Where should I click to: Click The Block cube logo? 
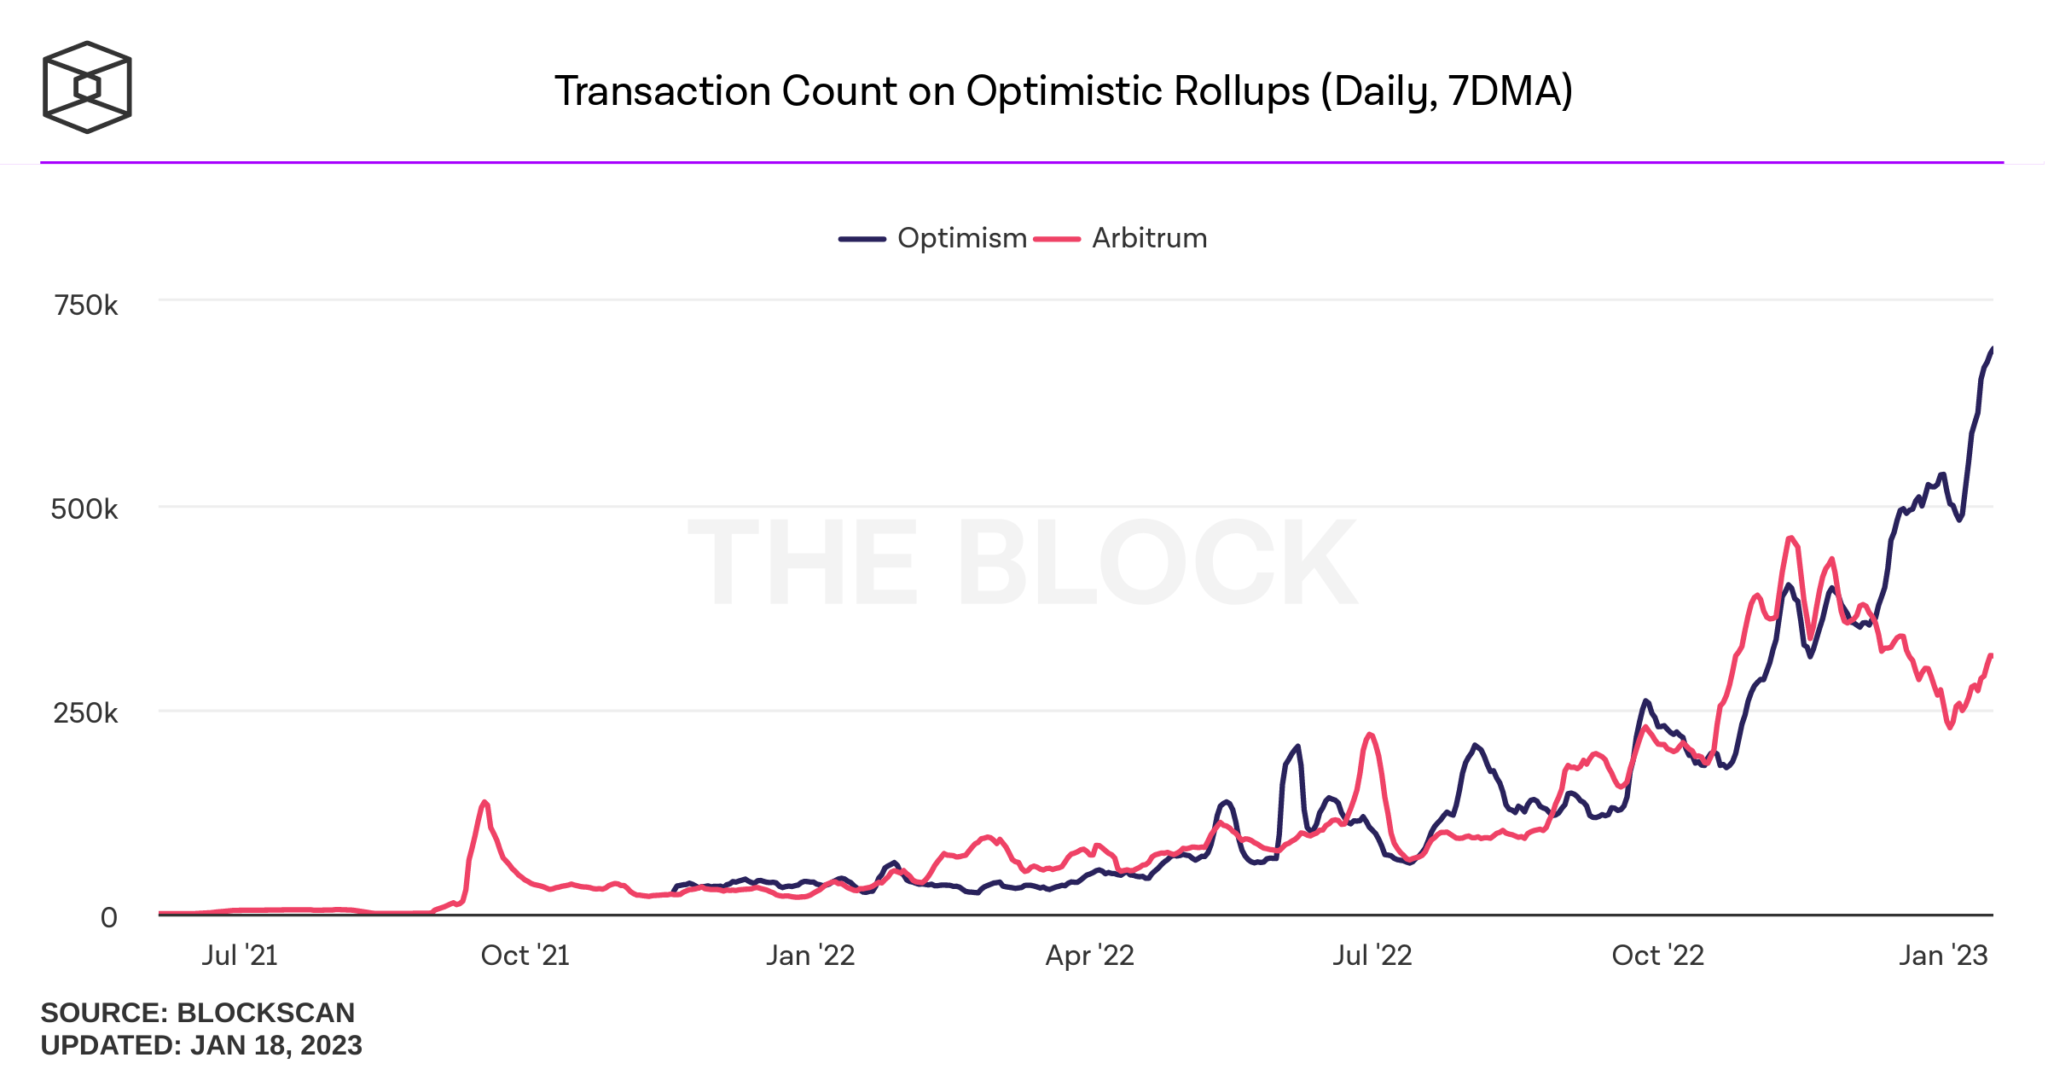[87, 87]
